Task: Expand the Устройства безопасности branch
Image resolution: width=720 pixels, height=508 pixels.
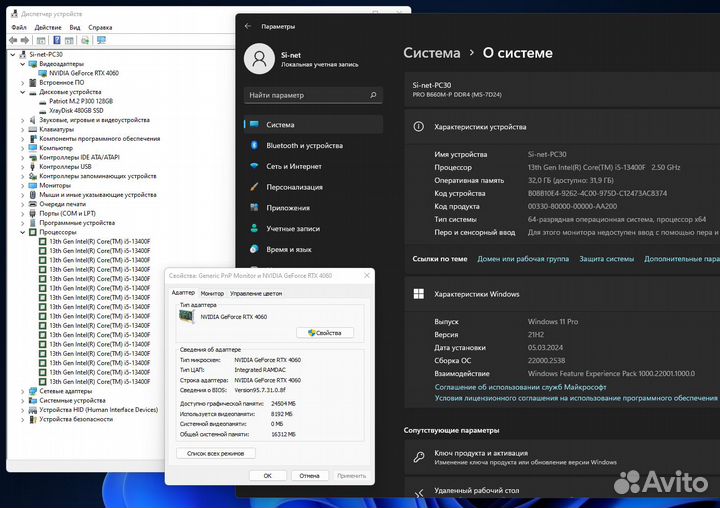Action: (x=22, y=419)
